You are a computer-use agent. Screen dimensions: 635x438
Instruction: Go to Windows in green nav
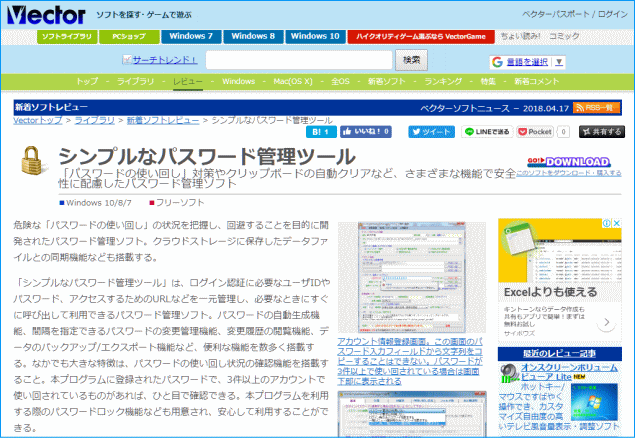pyautogui.click(x=238, y=81)
